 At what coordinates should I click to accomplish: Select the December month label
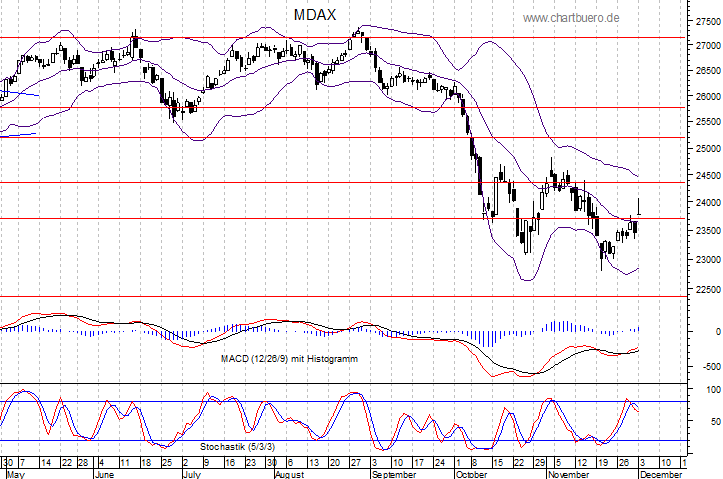tap(661, 474)
